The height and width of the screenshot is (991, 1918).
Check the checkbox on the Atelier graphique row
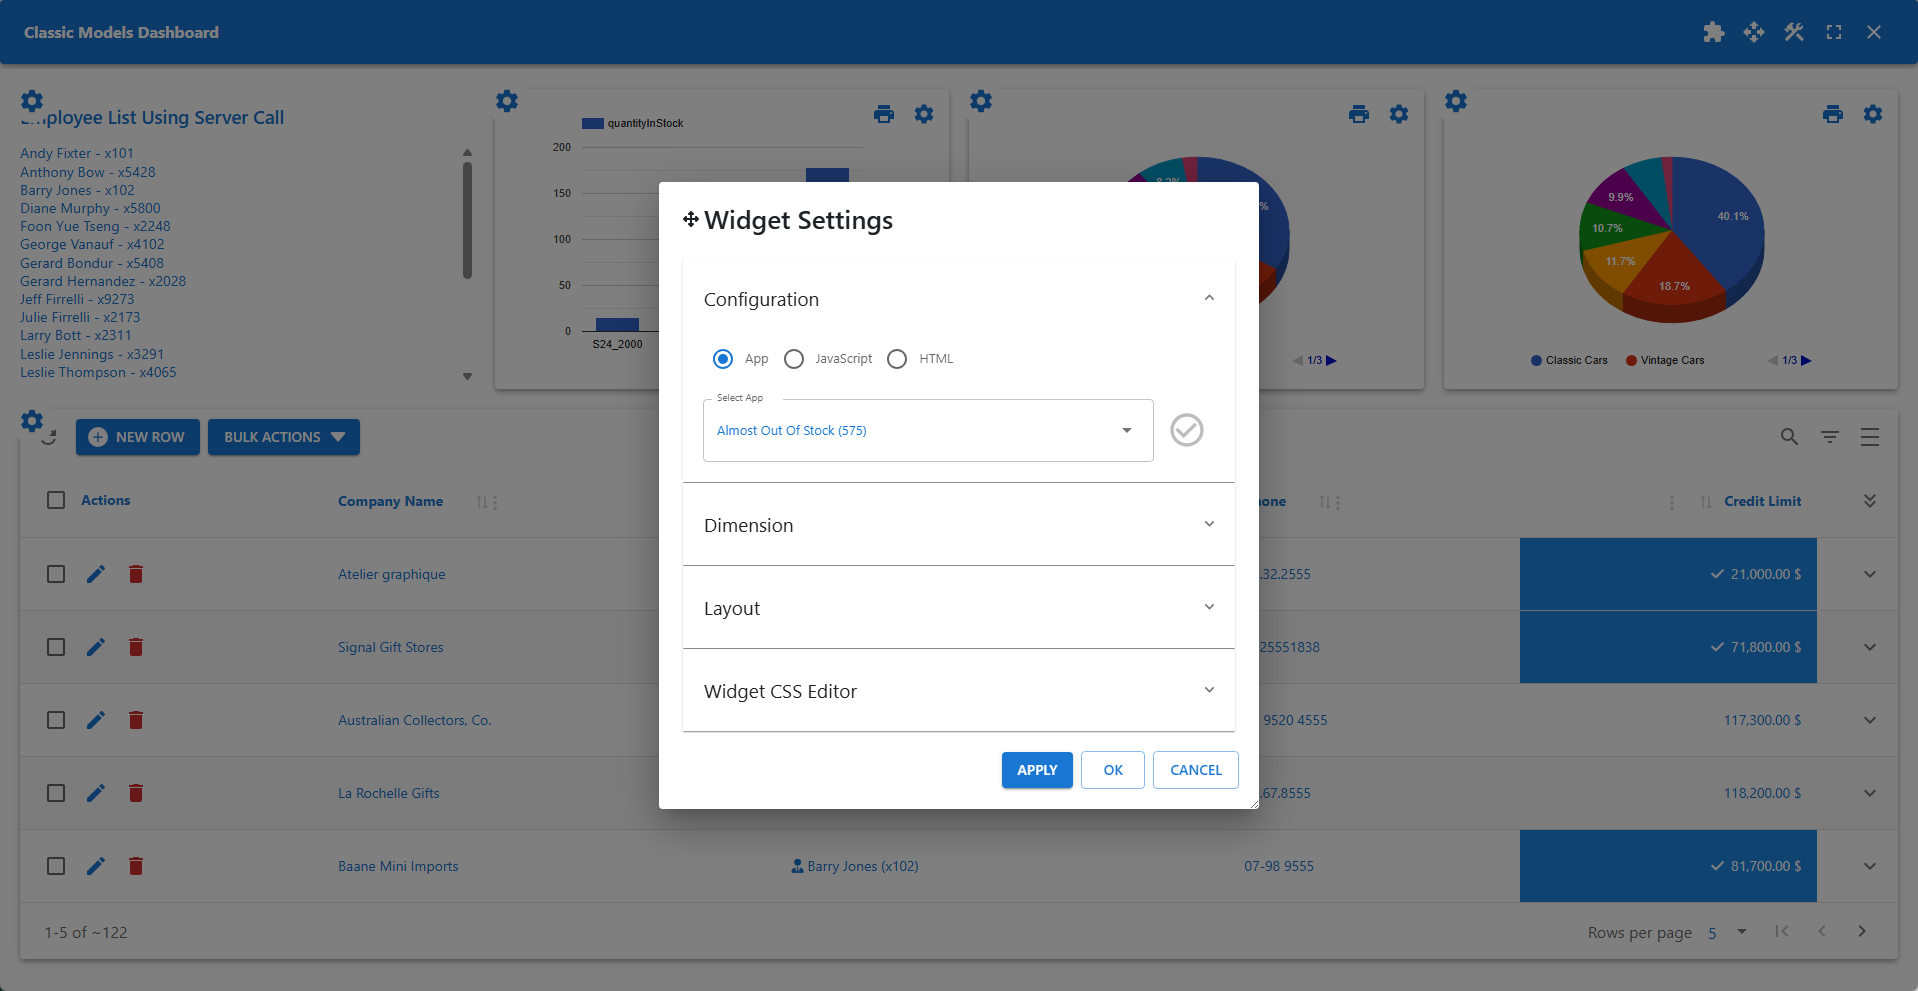pos(56,574)
